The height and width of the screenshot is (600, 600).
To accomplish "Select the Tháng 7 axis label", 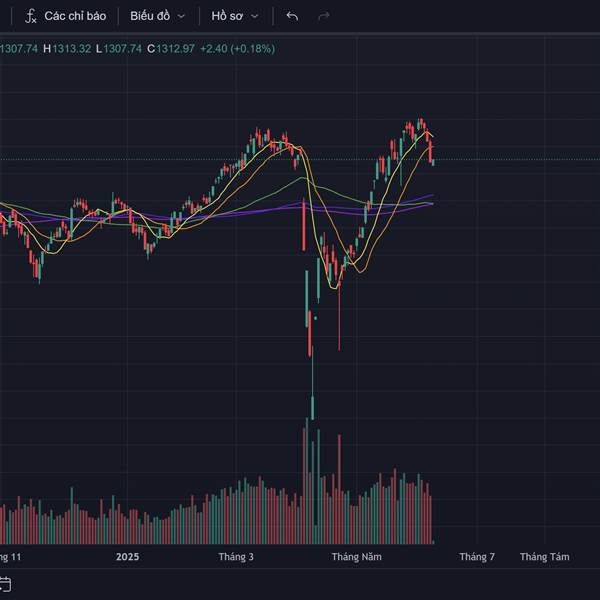I will click(x=477, y=557).
